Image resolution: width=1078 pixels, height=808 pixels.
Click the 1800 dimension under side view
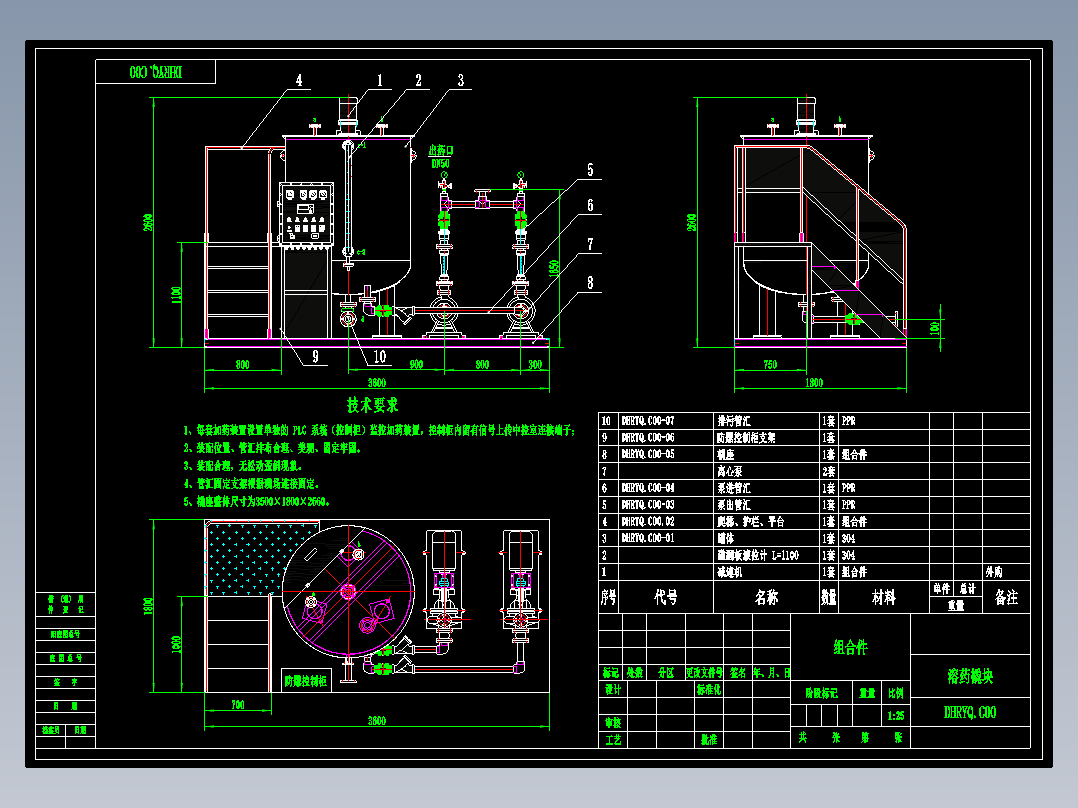click(x=814, y=382)
